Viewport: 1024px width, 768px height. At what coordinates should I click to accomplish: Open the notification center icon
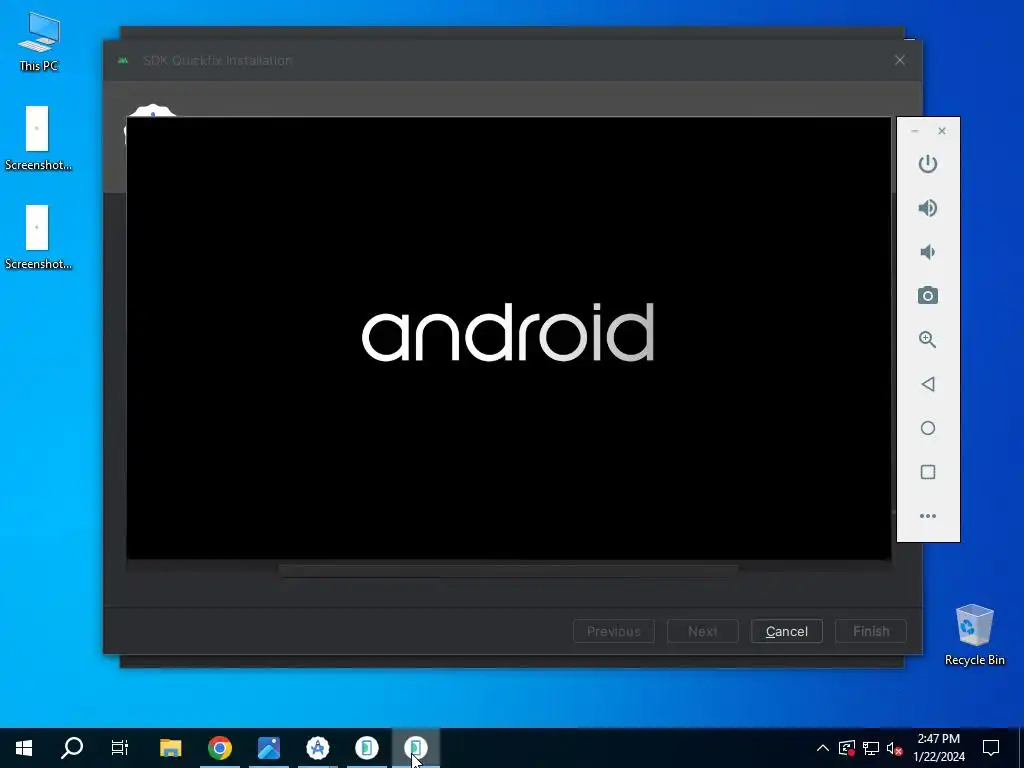click(991, 748)
